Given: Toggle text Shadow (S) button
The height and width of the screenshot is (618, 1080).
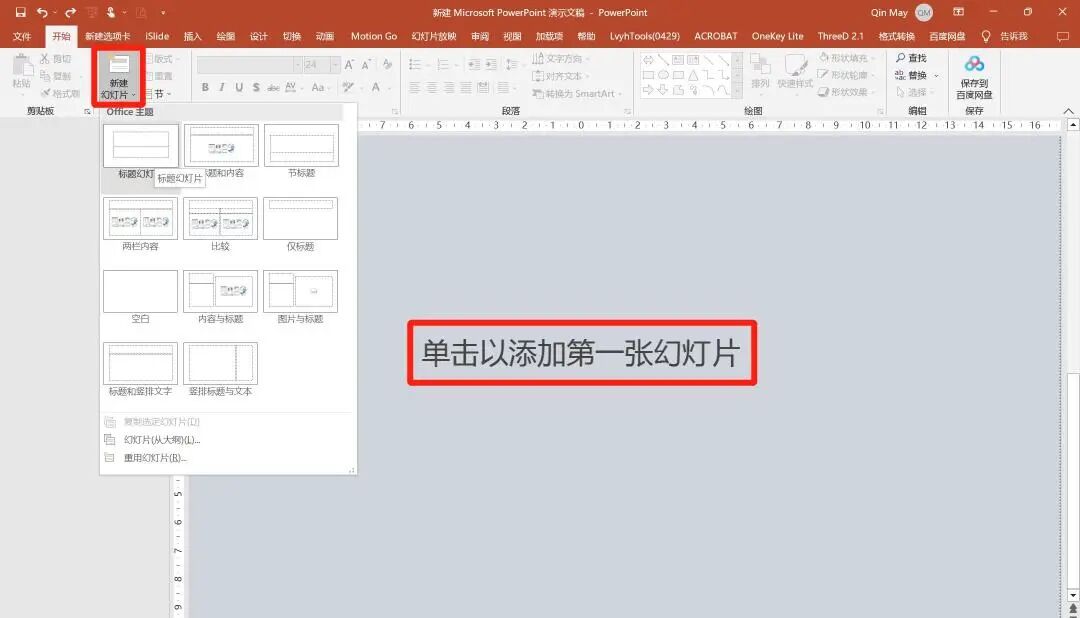Looking at the screenshot, I should click(x=256, y=87).
